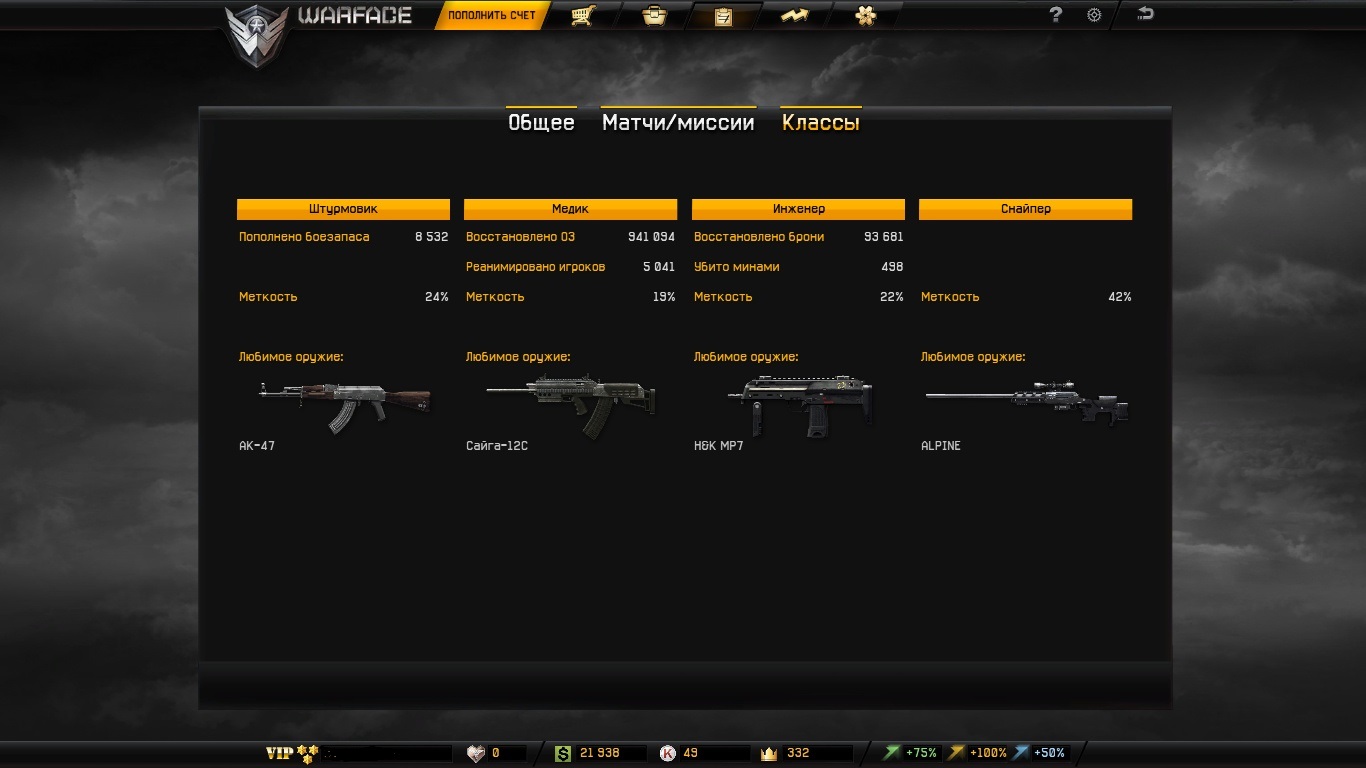Click the 941 094 health value

[x=651, y=237]
